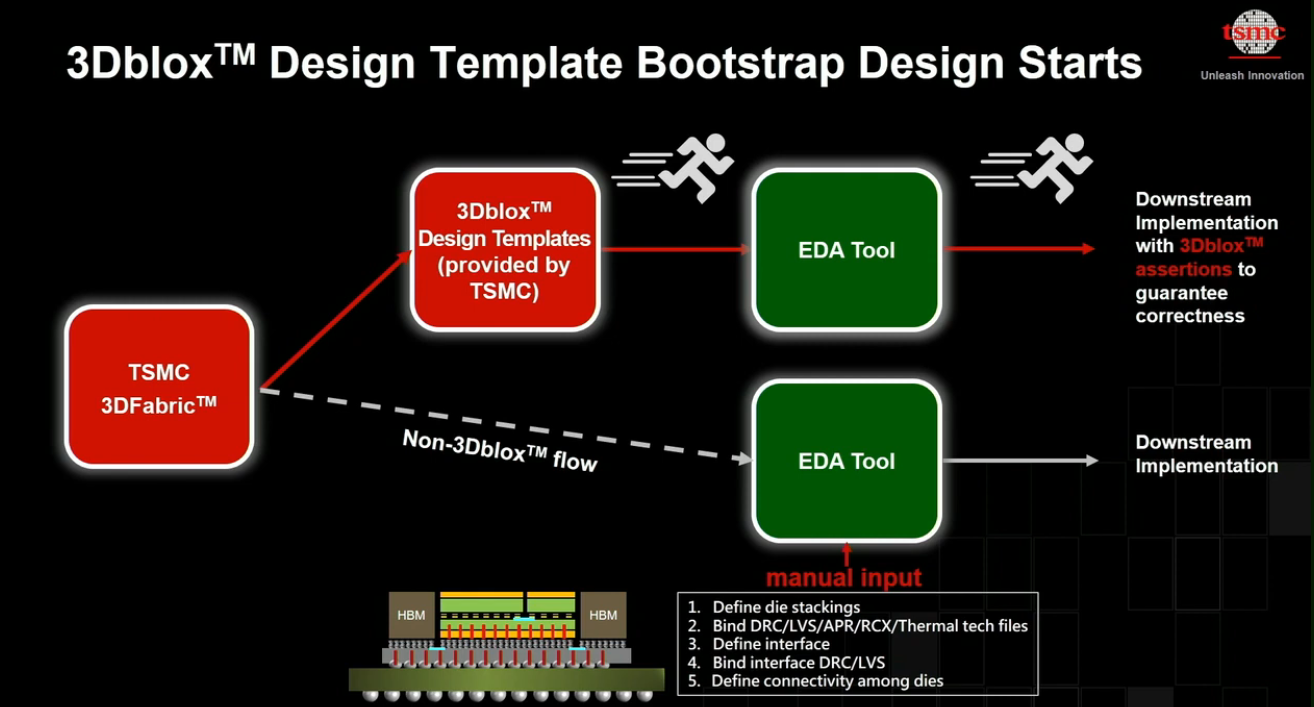The image size is (1314, 707).
Task: Click the red upward arrow above manual input
Action: coord(846,553)
